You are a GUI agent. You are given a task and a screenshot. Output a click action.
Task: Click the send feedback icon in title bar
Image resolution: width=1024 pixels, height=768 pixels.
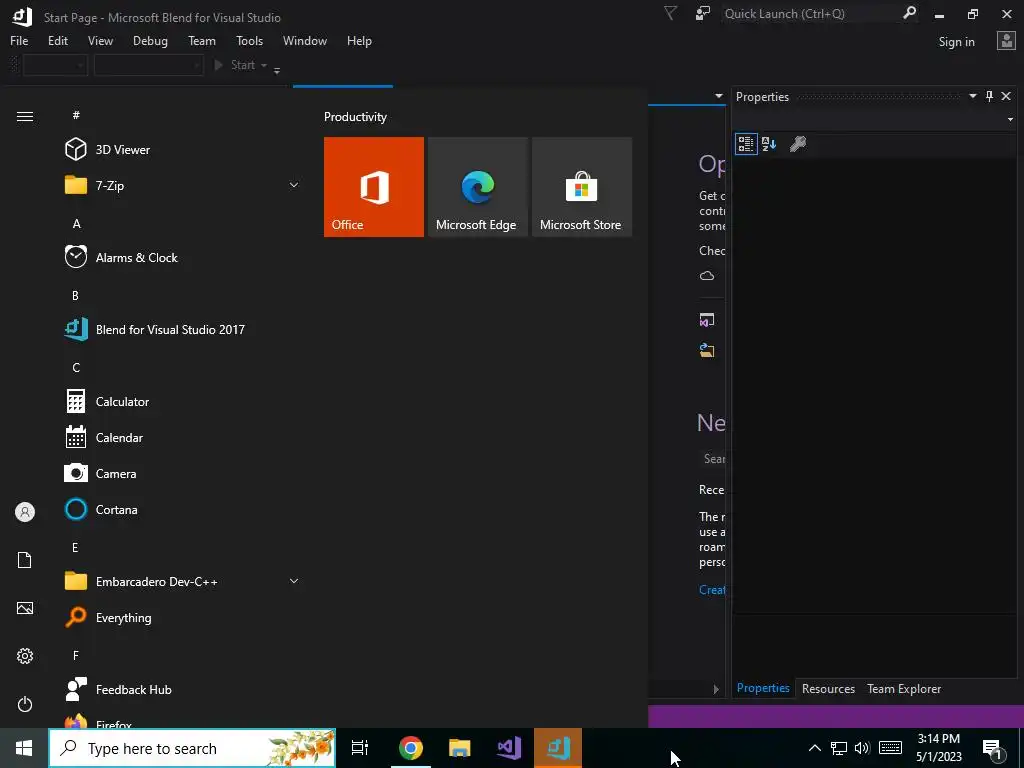click(x=703, y=13)
